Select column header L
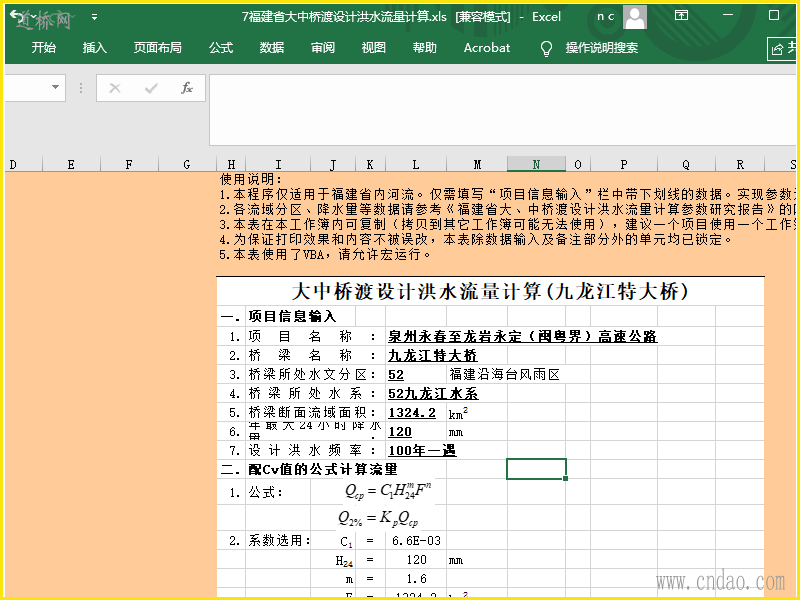800x600 pixels. 416,164
